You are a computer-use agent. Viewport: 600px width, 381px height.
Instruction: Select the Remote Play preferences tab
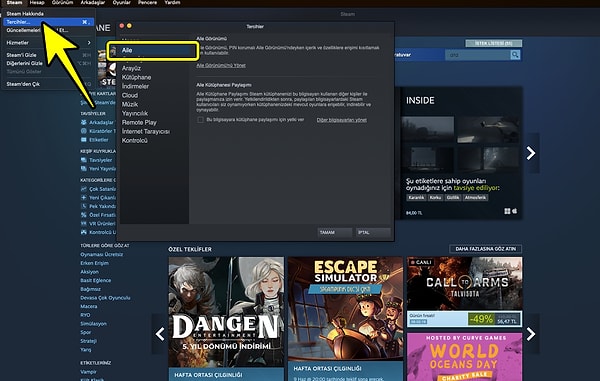click(x=139, y=122)
